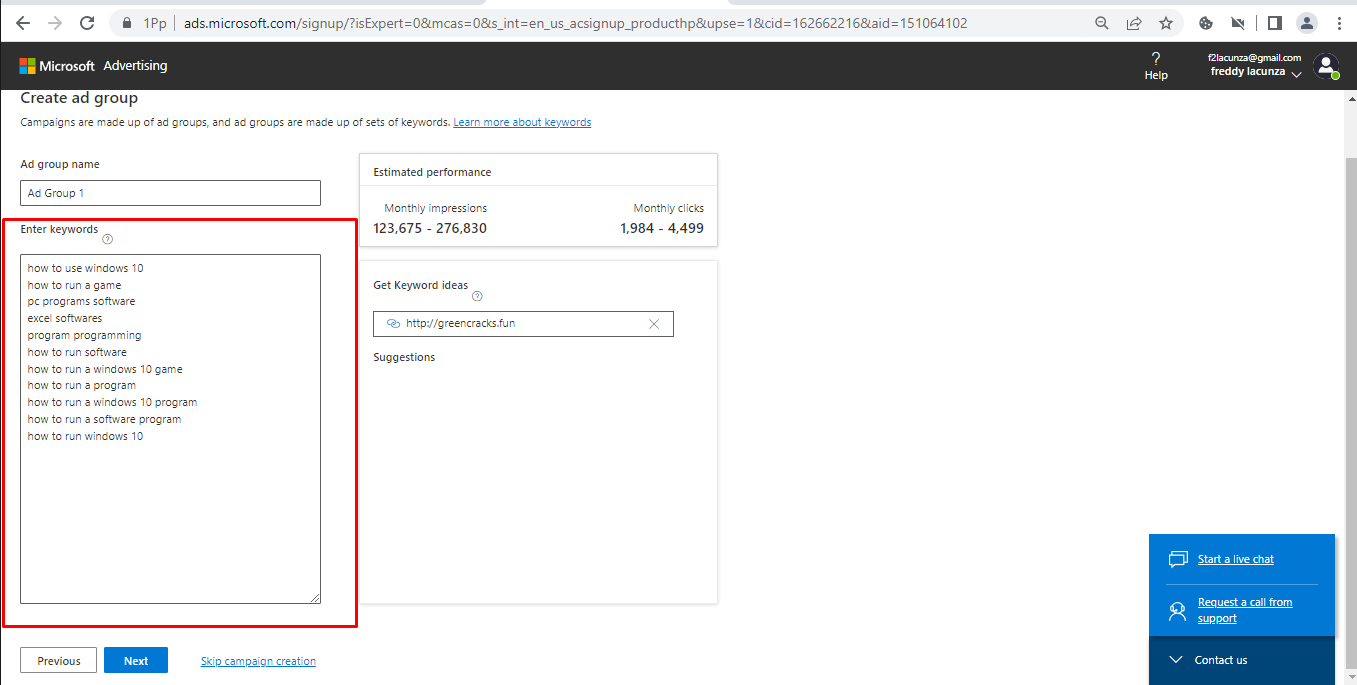Click the camera-blocked extension icon
This screenshot has height=685, width=1357.
point(1238,23)
